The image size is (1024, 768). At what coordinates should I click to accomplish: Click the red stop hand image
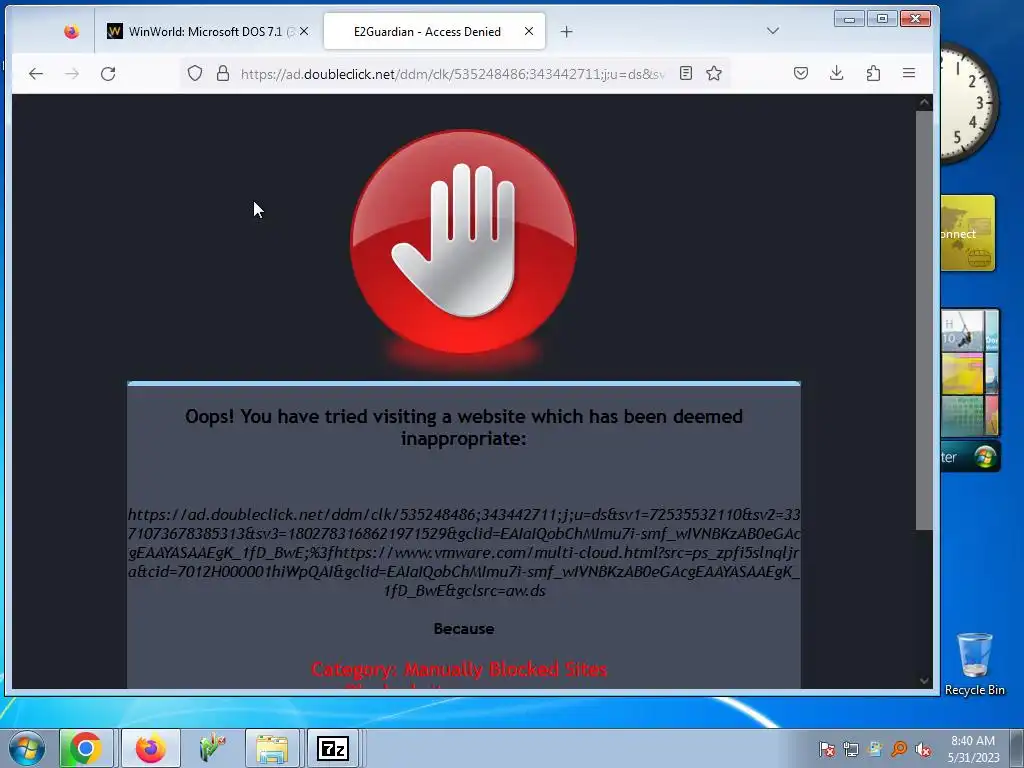(463, 242)
